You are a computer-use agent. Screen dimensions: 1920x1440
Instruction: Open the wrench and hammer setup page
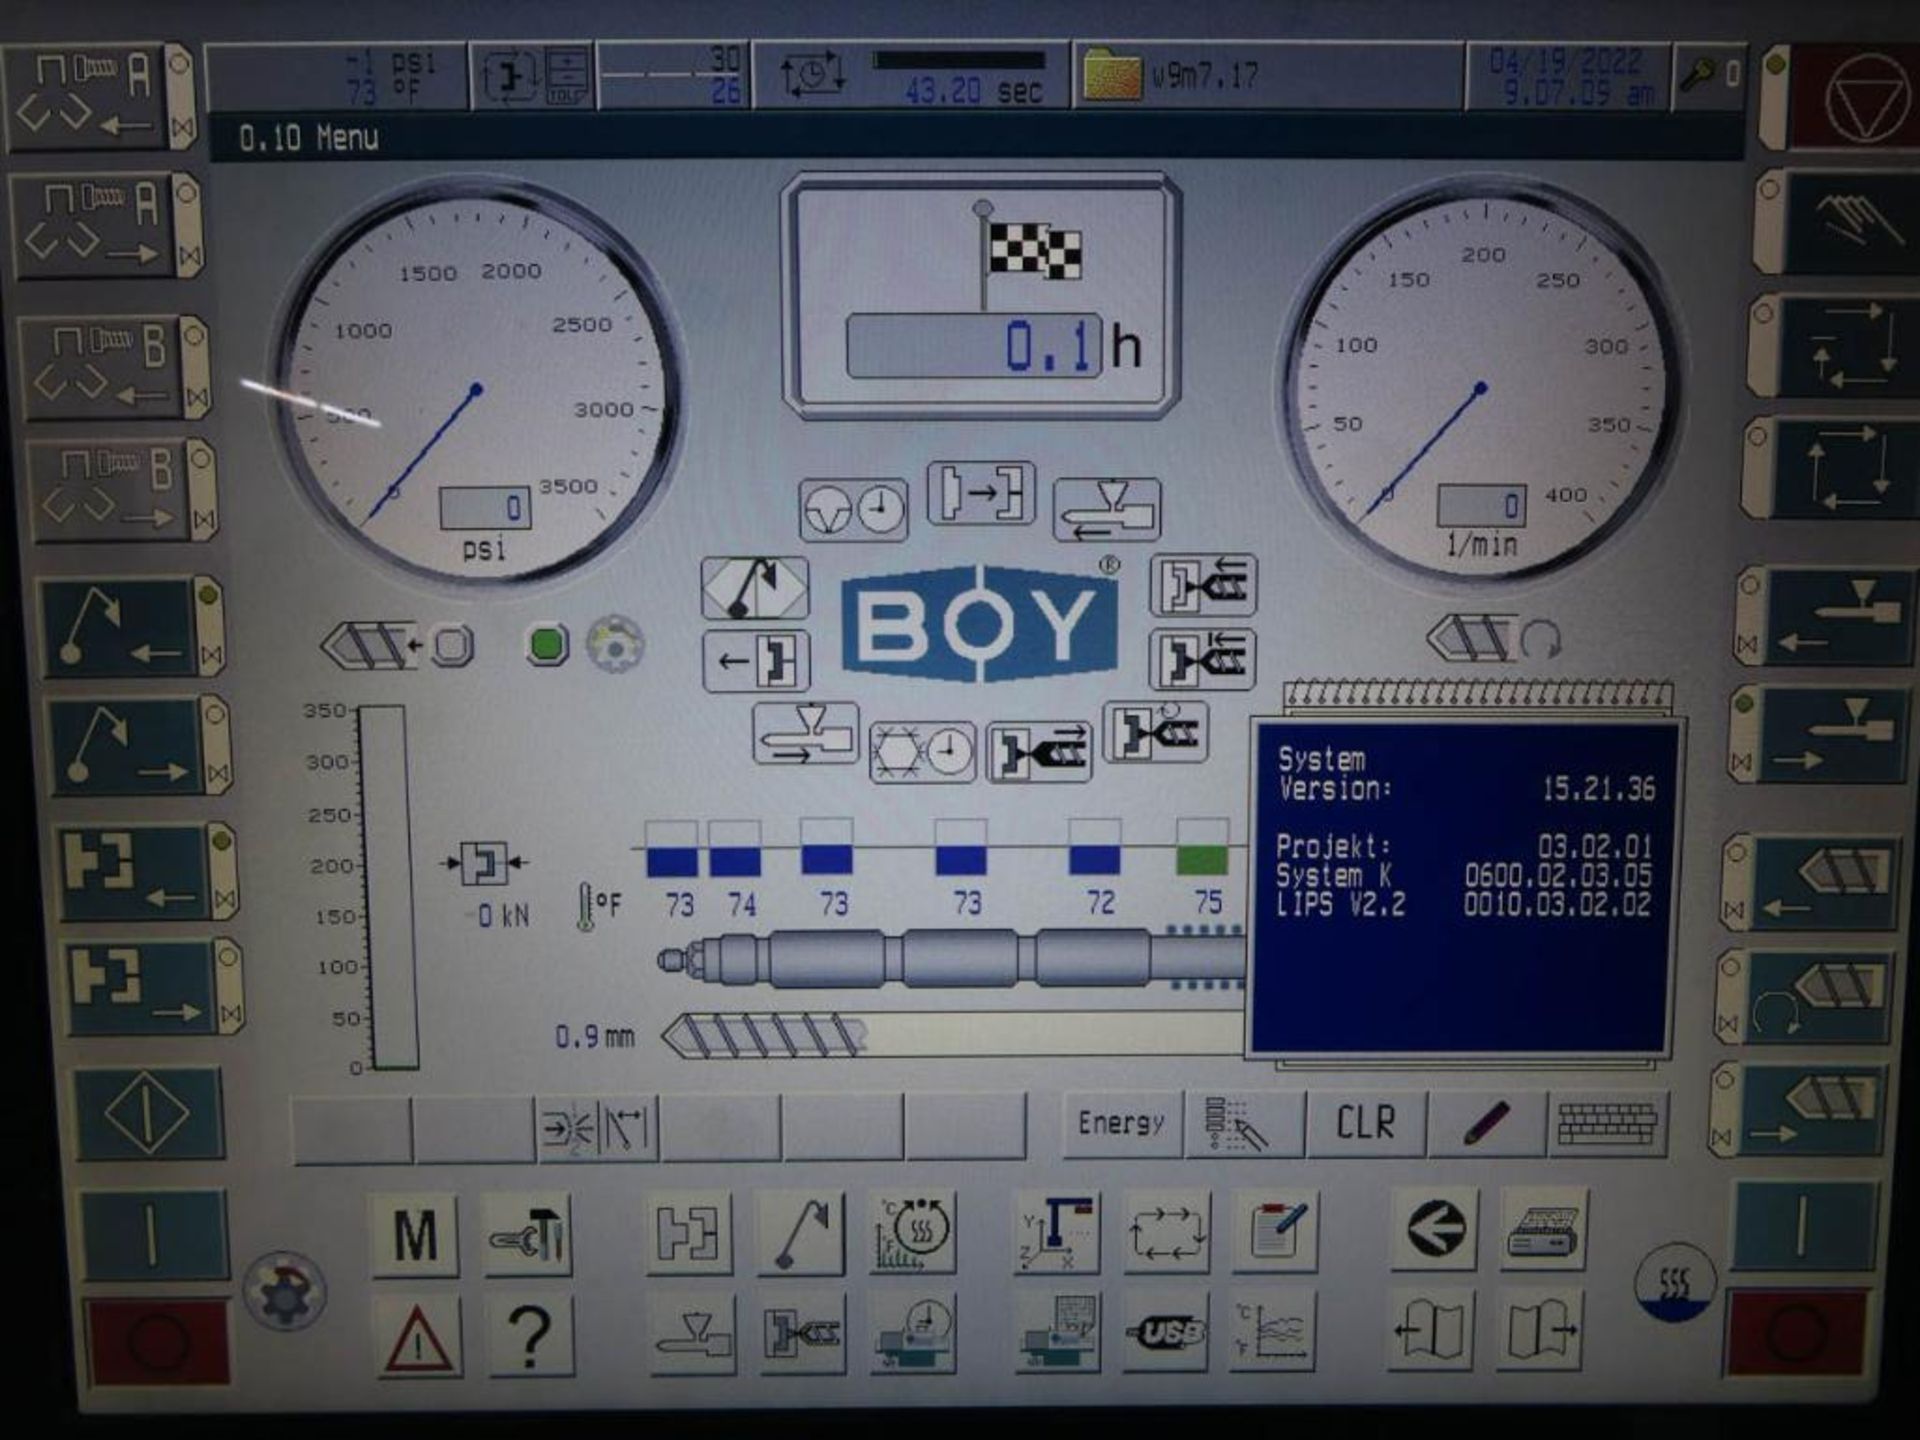click(x=527, y=1235)
